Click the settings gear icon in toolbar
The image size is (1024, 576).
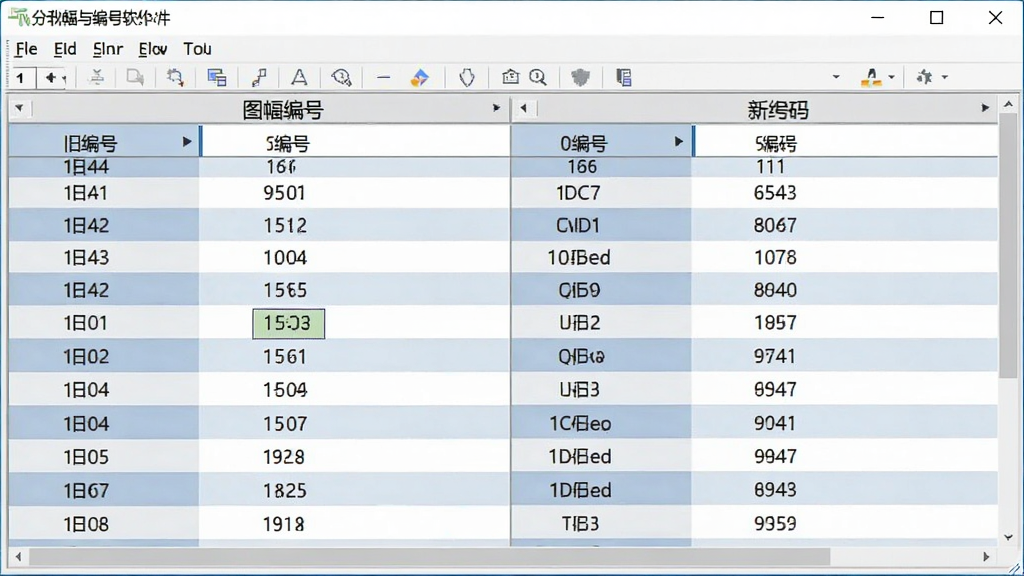924,77
